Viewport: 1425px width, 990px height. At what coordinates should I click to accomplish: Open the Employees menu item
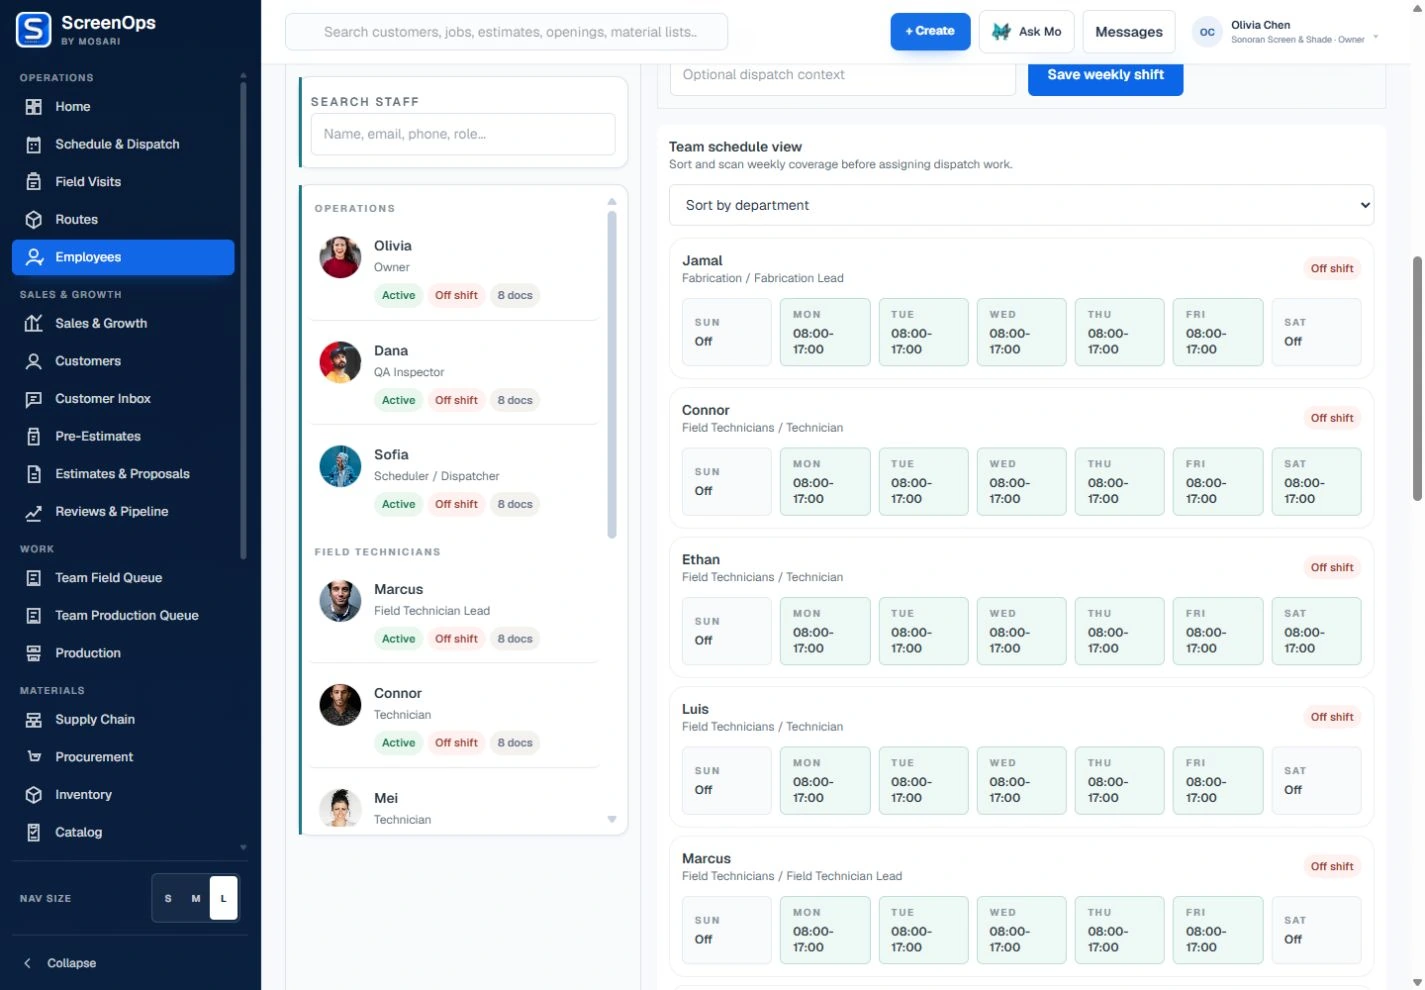[123, 257]
